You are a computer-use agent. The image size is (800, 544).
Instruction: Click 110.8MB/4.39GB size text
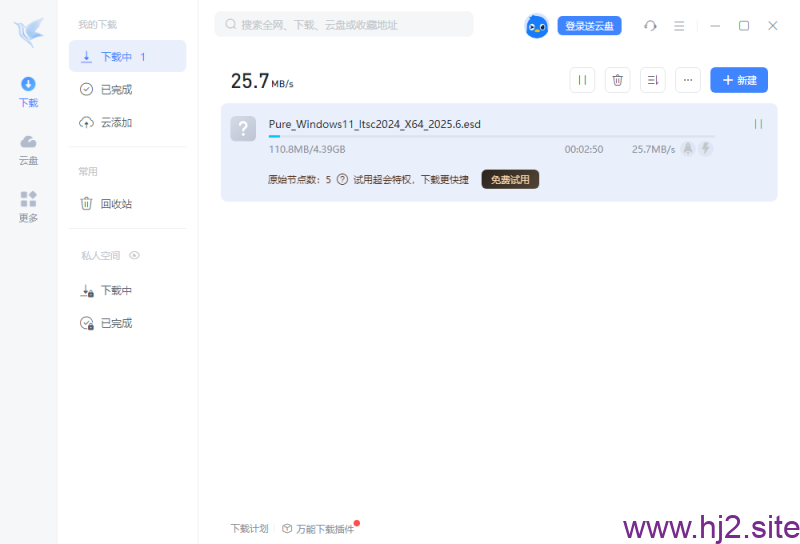(x=307, y=150)
